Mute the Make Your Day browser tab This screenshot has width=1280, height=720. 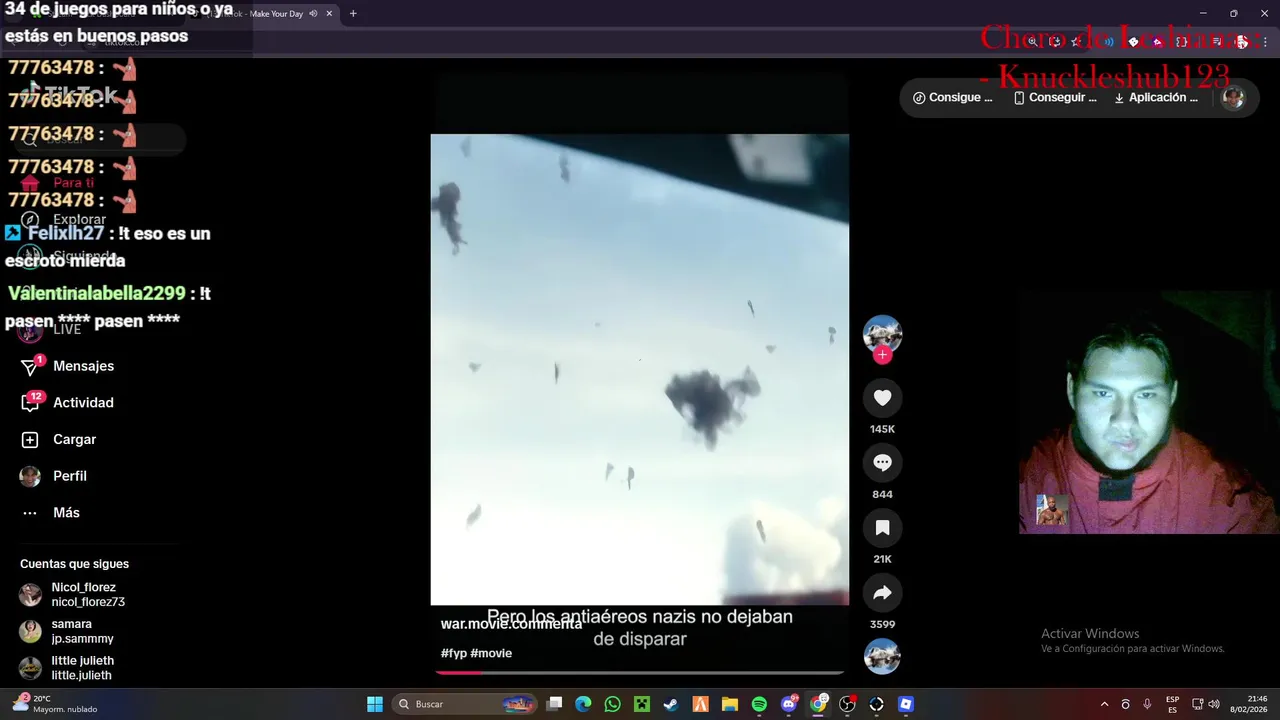[x=313, y=14]
